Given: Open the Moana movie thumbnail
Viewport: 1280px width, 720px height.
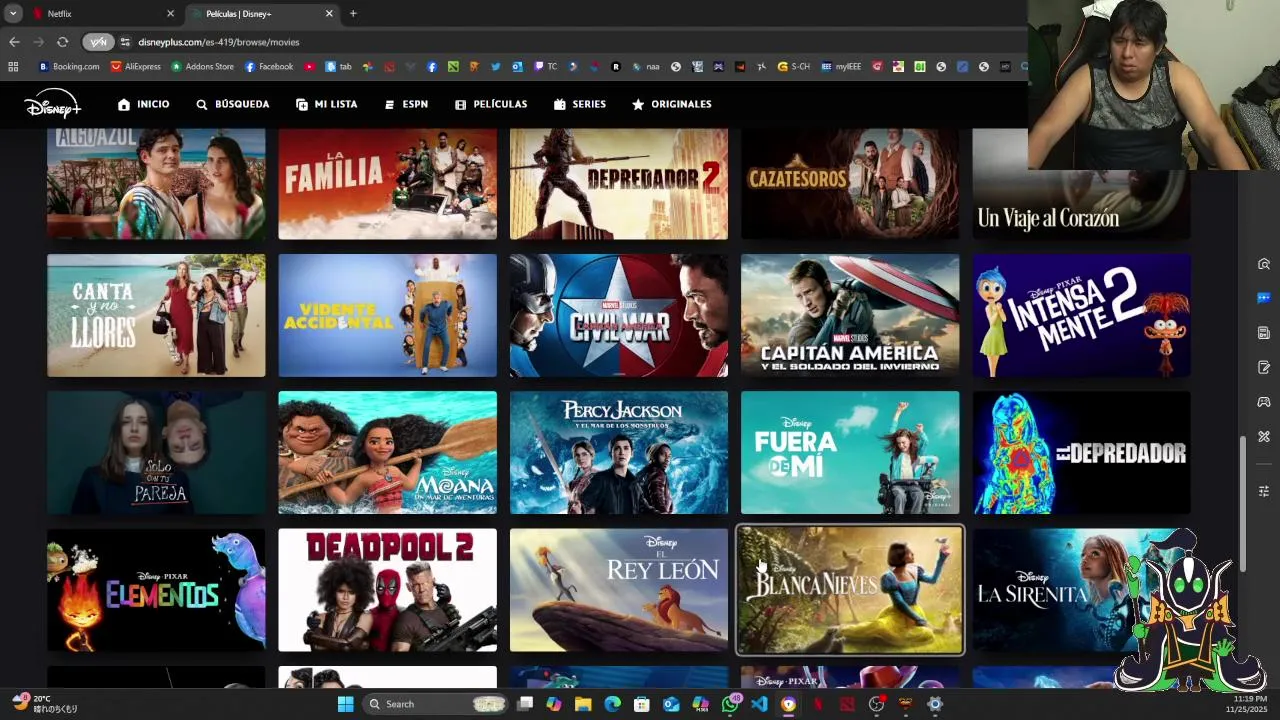Looking at the screenshot, I should pos(387,452).
